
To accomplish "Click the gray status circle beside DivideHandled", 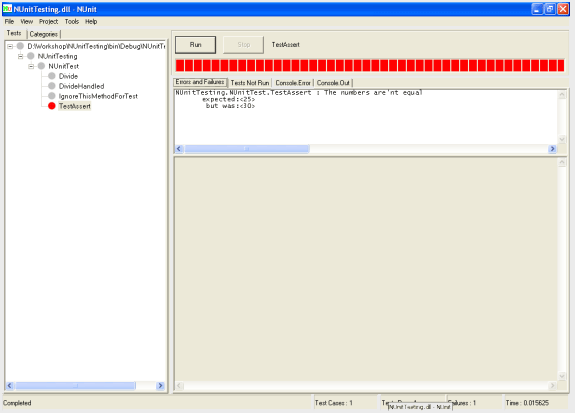I will (52, 86).
